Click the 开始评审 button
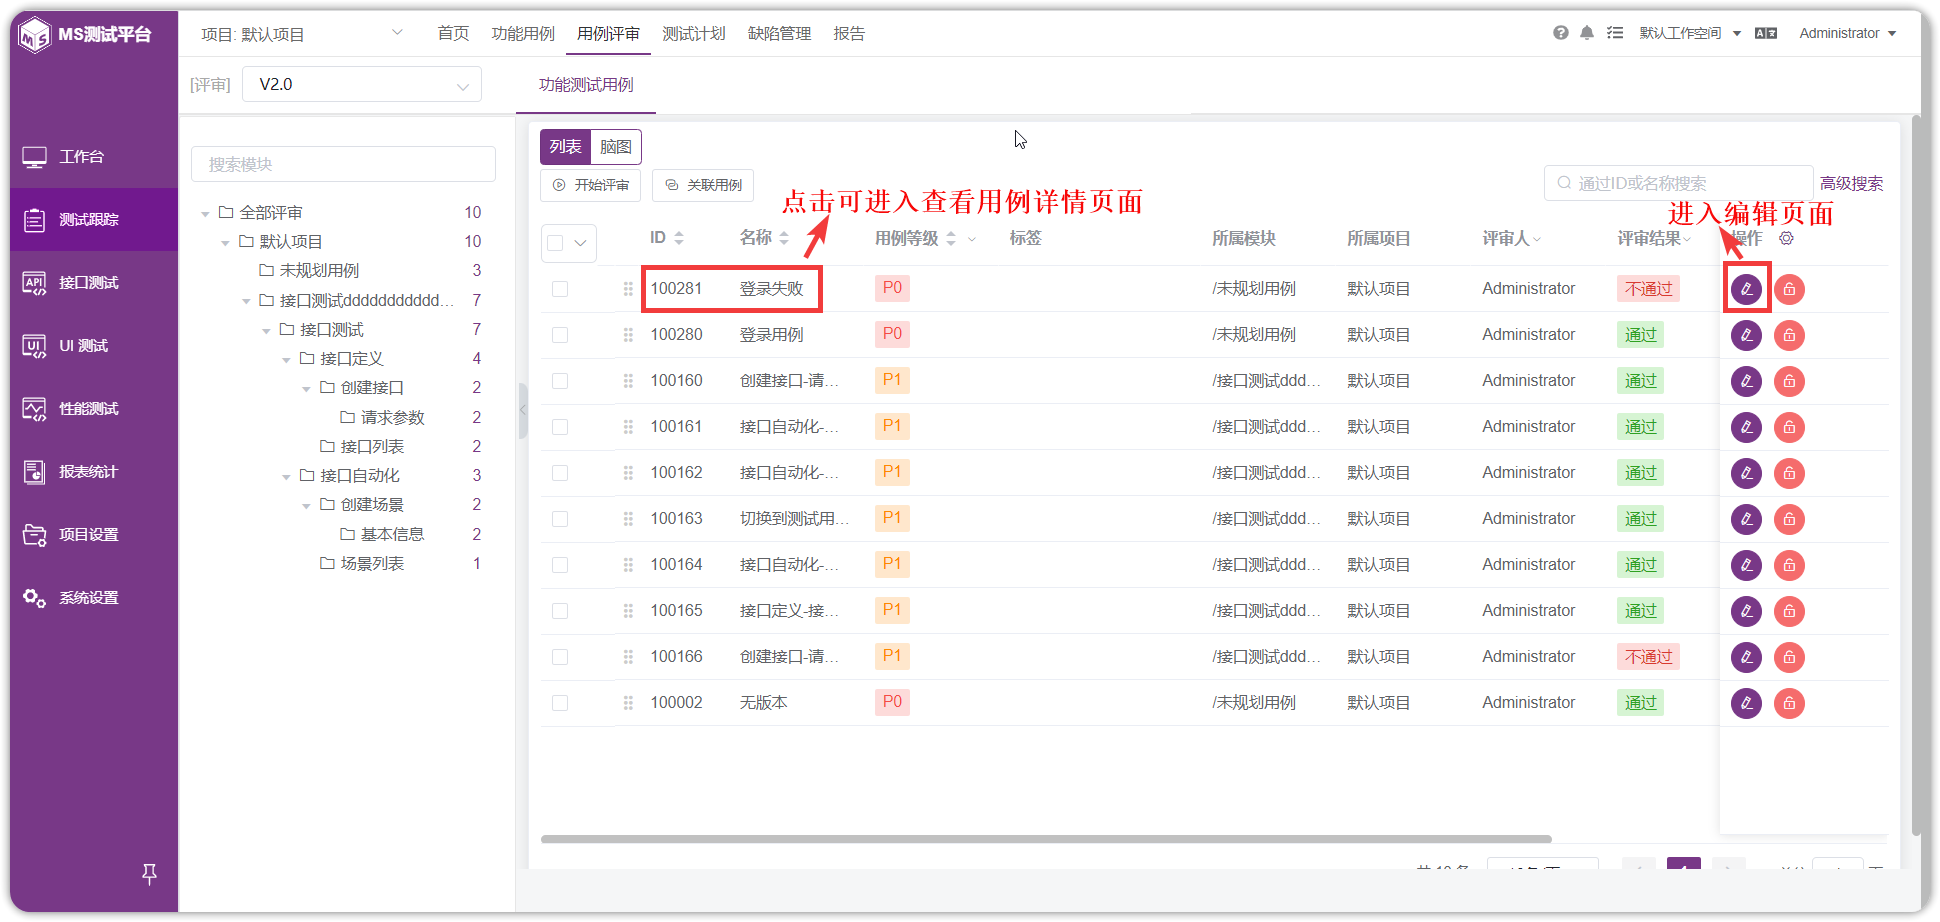 (591, 185)
